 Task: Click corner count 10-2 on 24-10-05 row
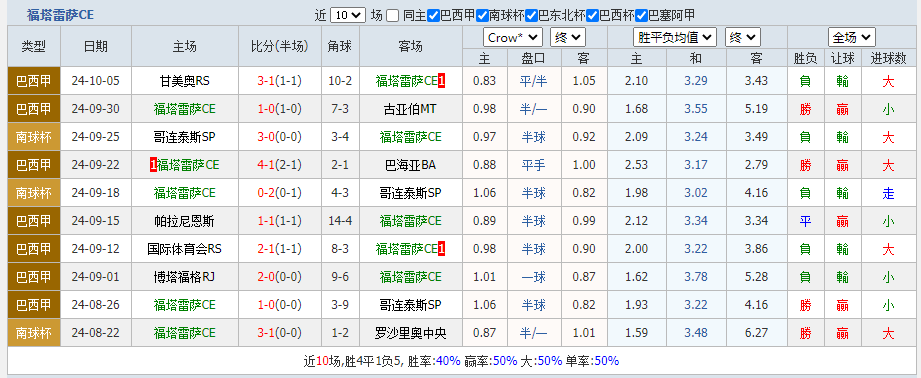coord(341,81)
